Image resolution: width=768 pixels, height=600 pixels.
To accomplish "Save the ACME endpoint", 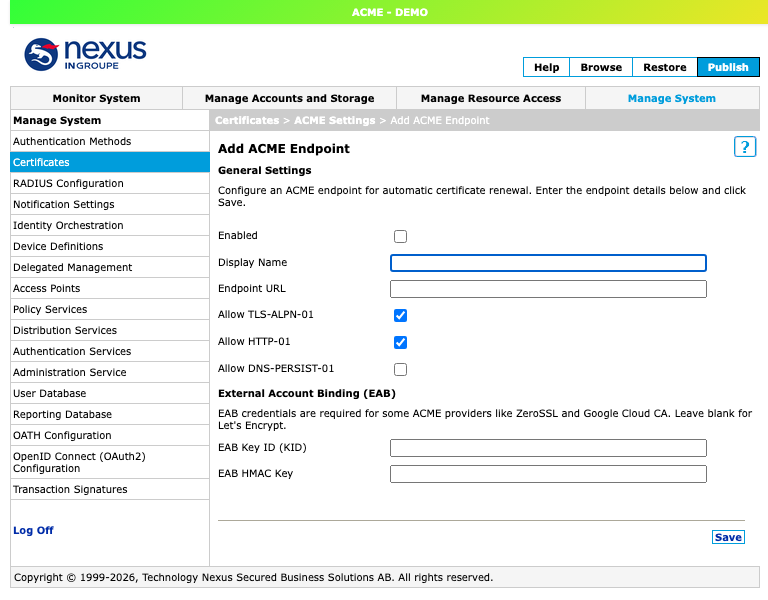I will [x=728, y=537].
